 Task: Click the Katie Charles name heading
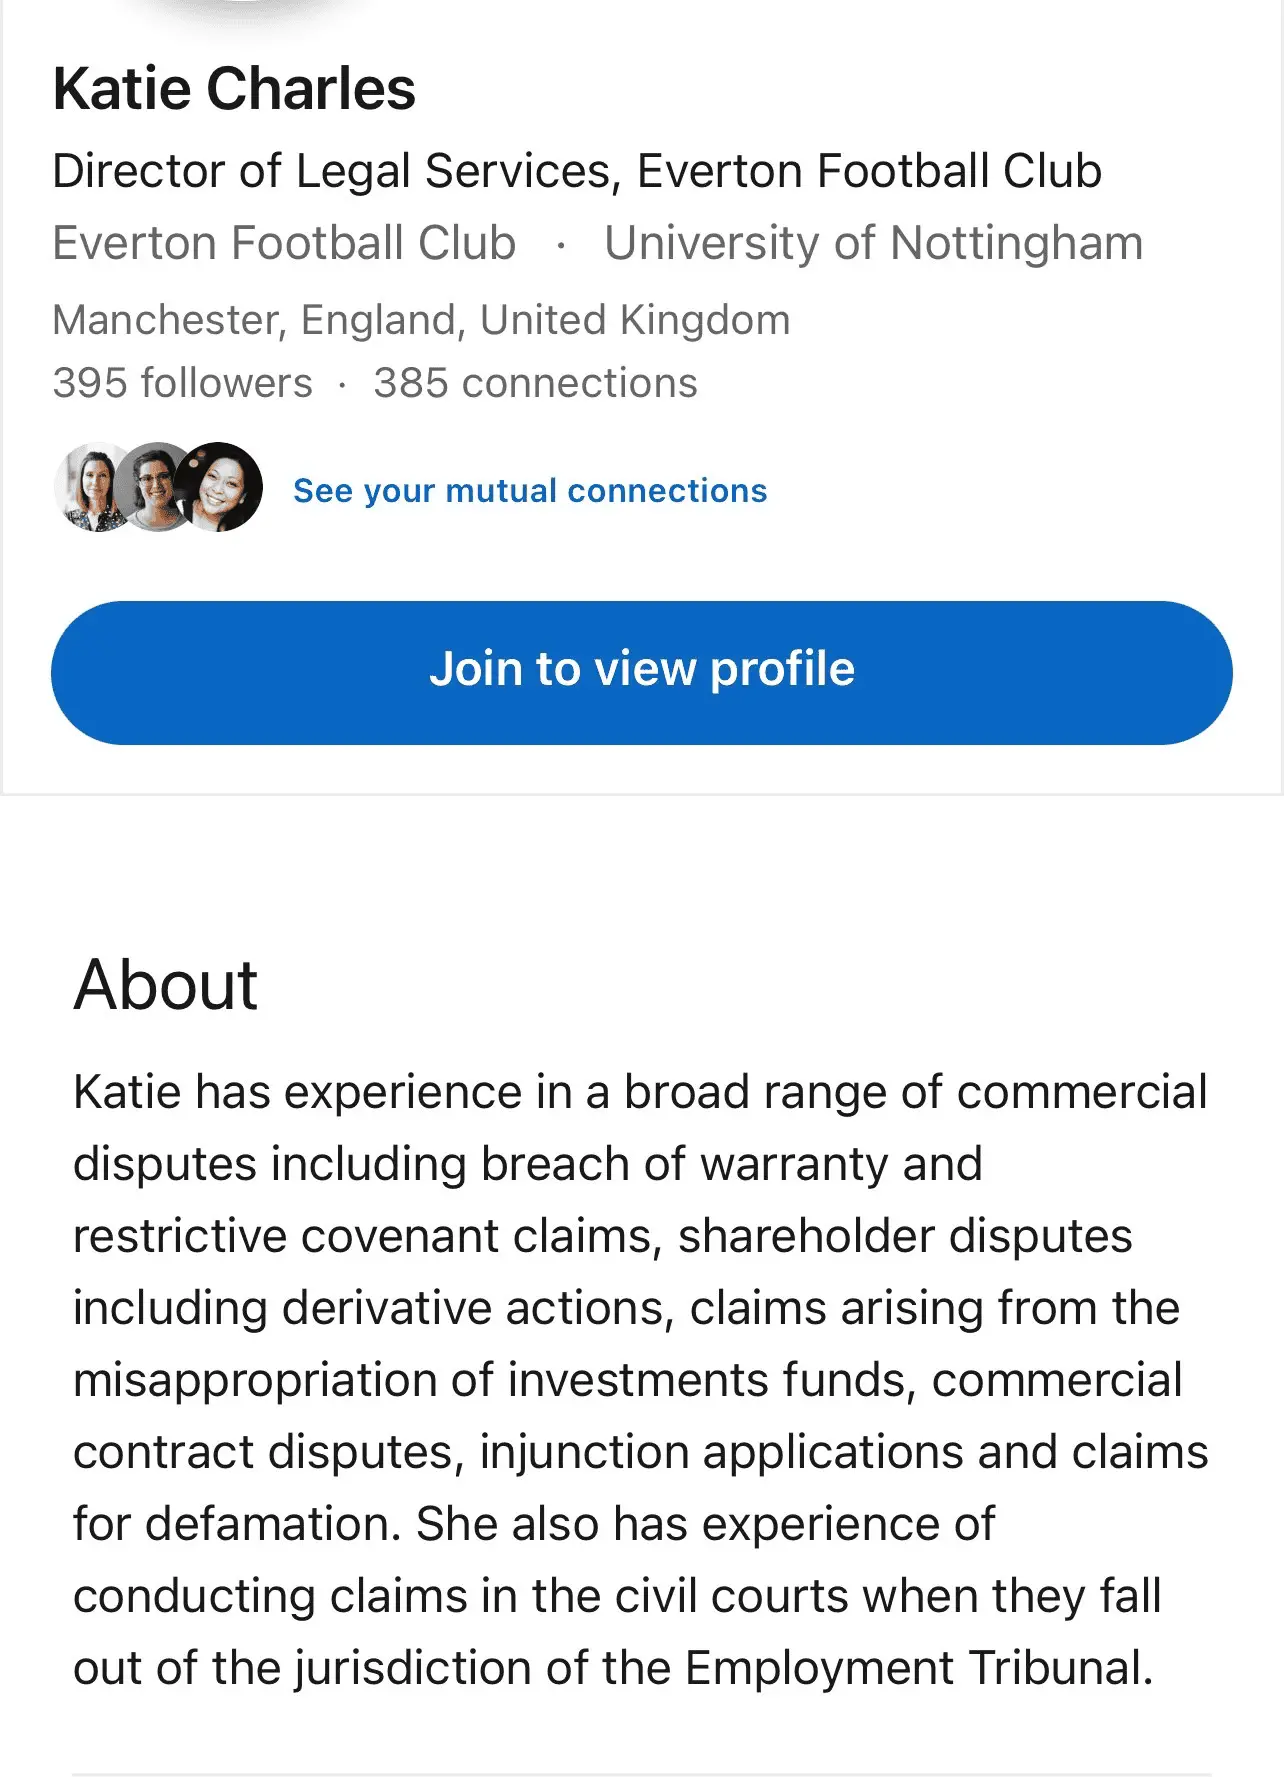[x=234, y=89]
